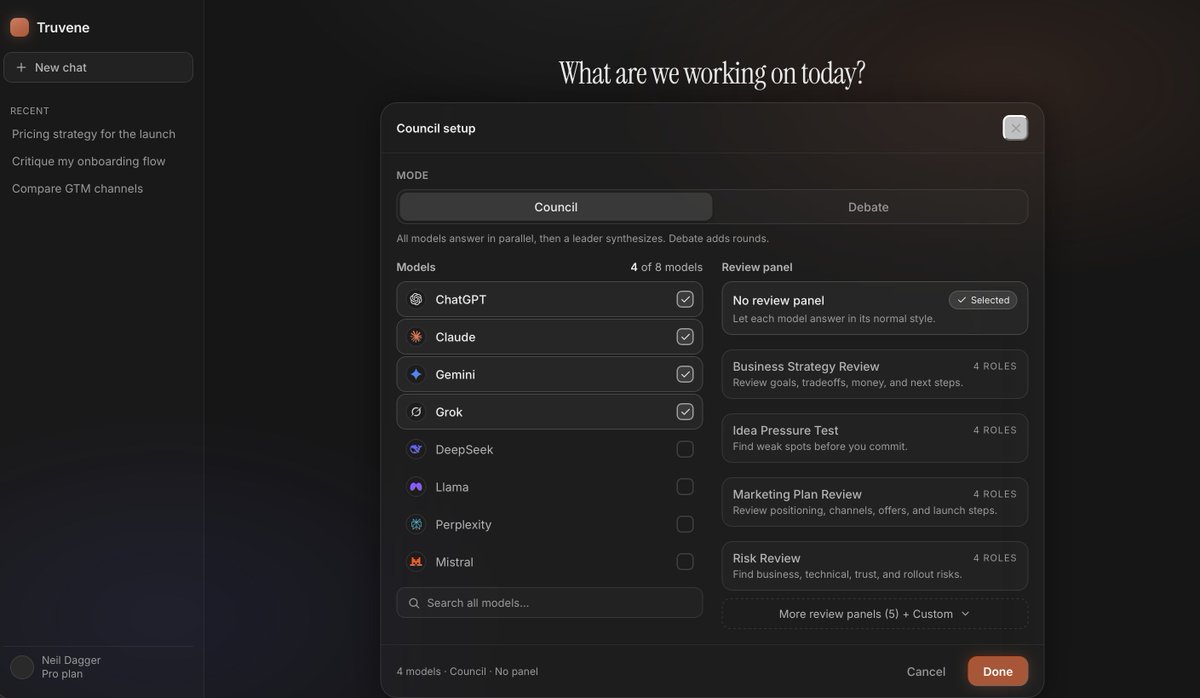Click the '4 of 8 models' counter
The height and width of the screenshot is (698, 1200).
(666, 267)
